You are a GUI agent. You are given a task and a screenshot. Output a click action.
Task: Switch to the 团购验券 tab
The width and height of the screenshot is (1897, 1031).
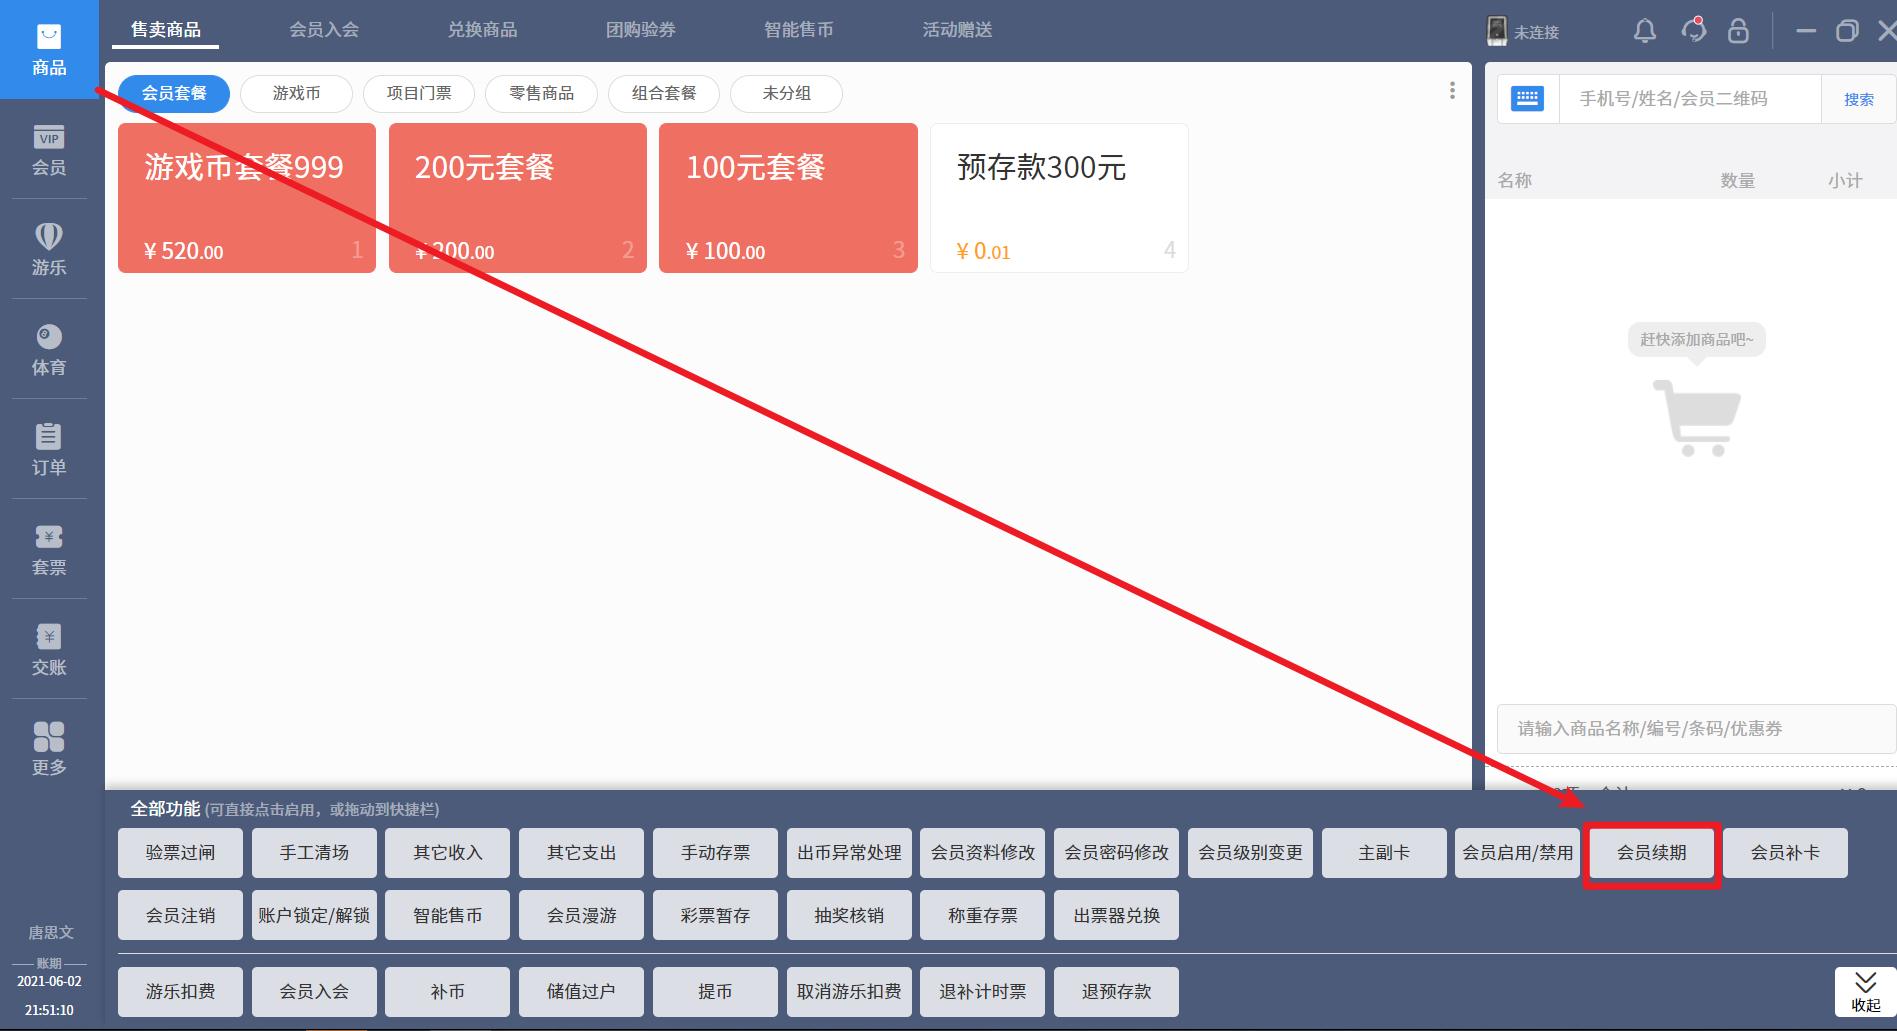641,30
